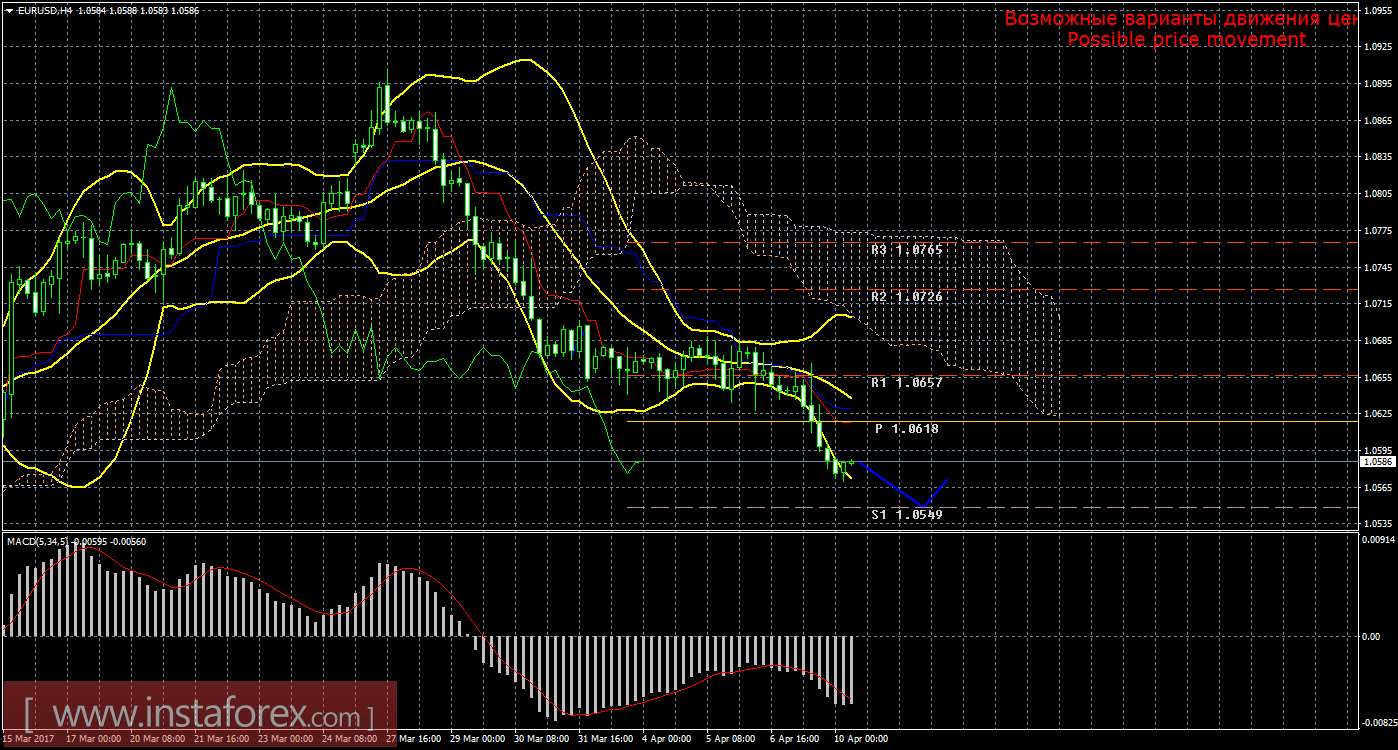This screenshot has width=1398, height=750.
Task: Select the S1 1.0549 support level label
Action: 906,514
